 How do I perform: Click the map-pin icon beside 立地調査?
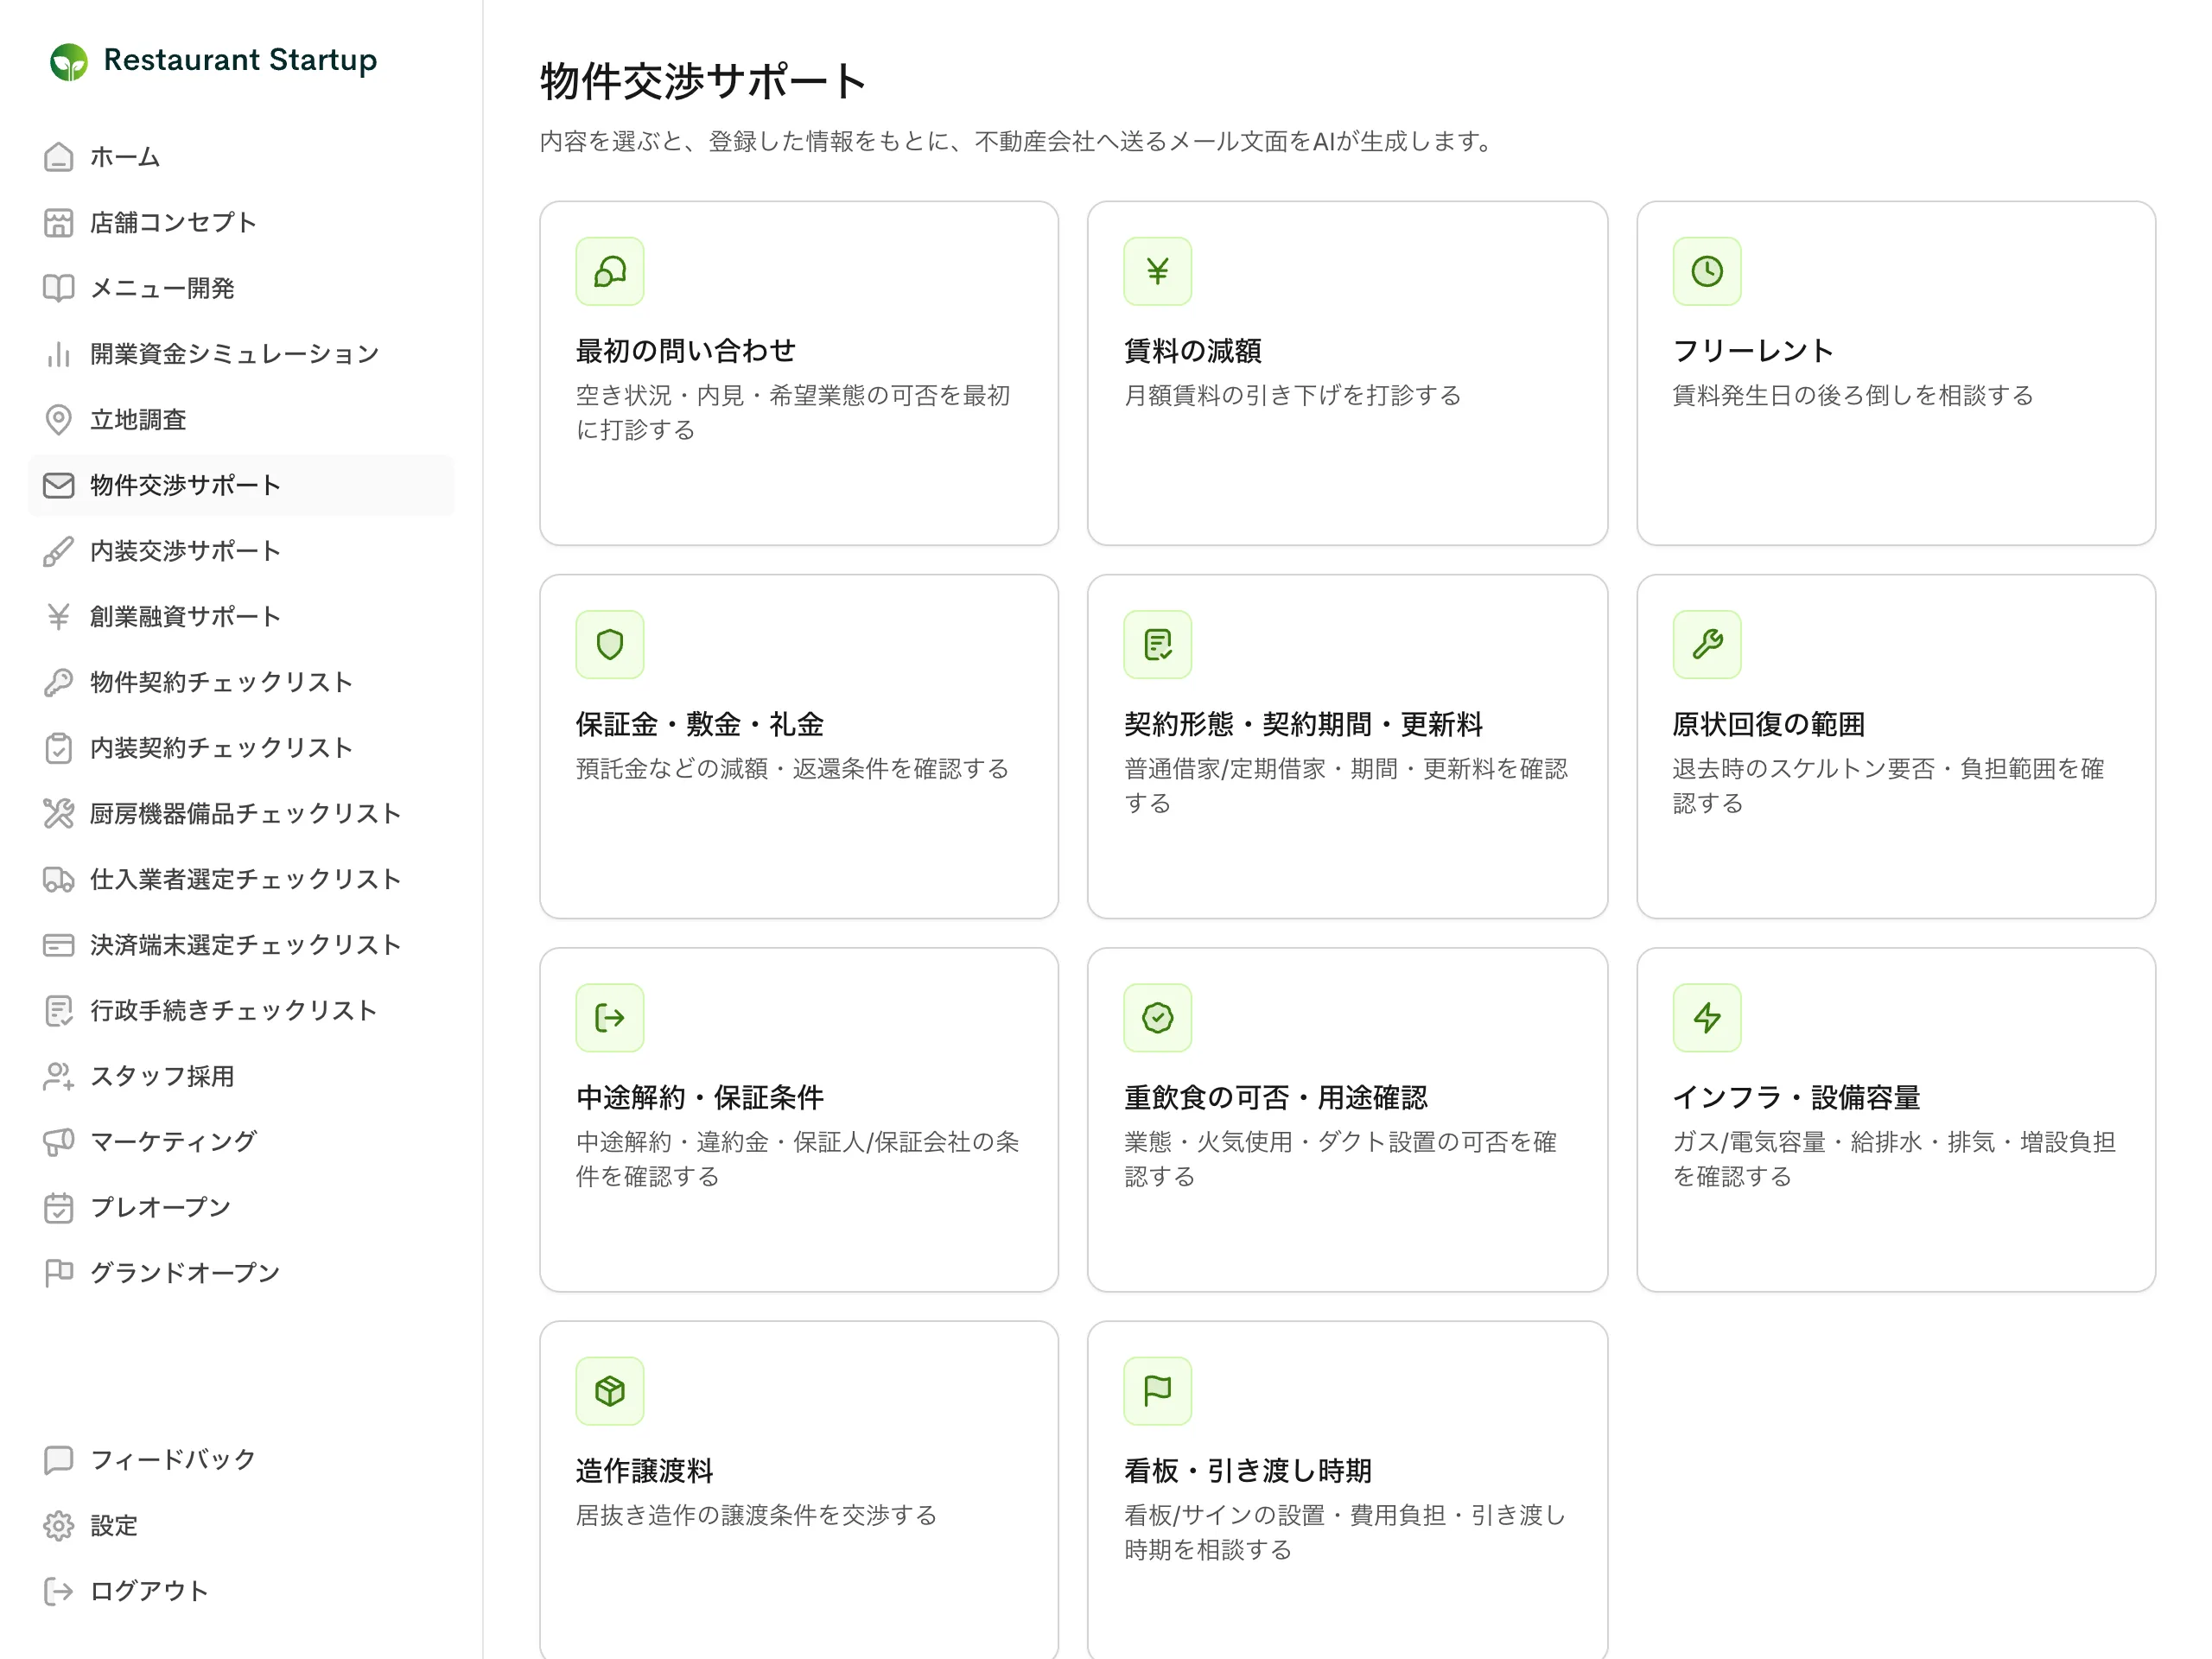(58, 420)
